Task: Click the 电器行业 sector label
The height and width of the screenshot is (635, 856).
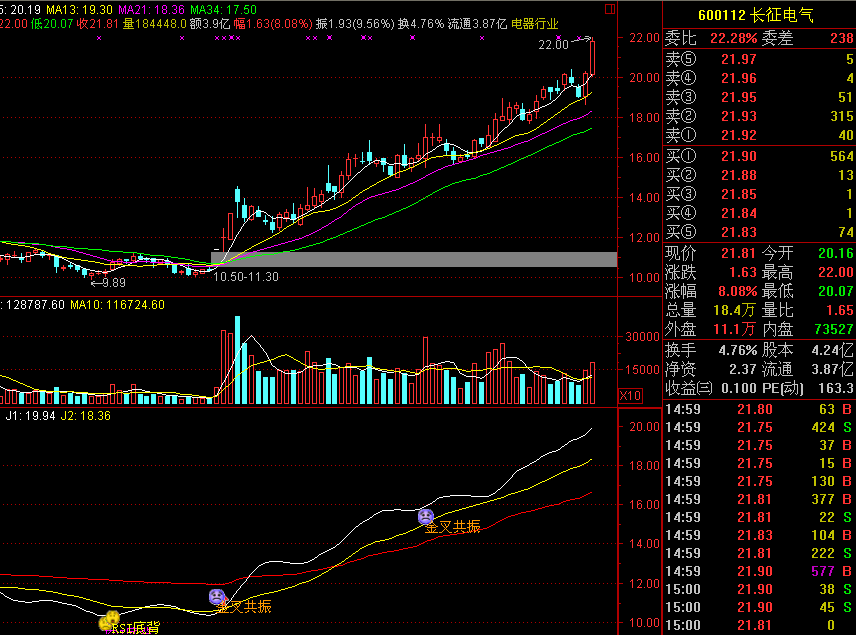Action: click(x=534, y=24)
